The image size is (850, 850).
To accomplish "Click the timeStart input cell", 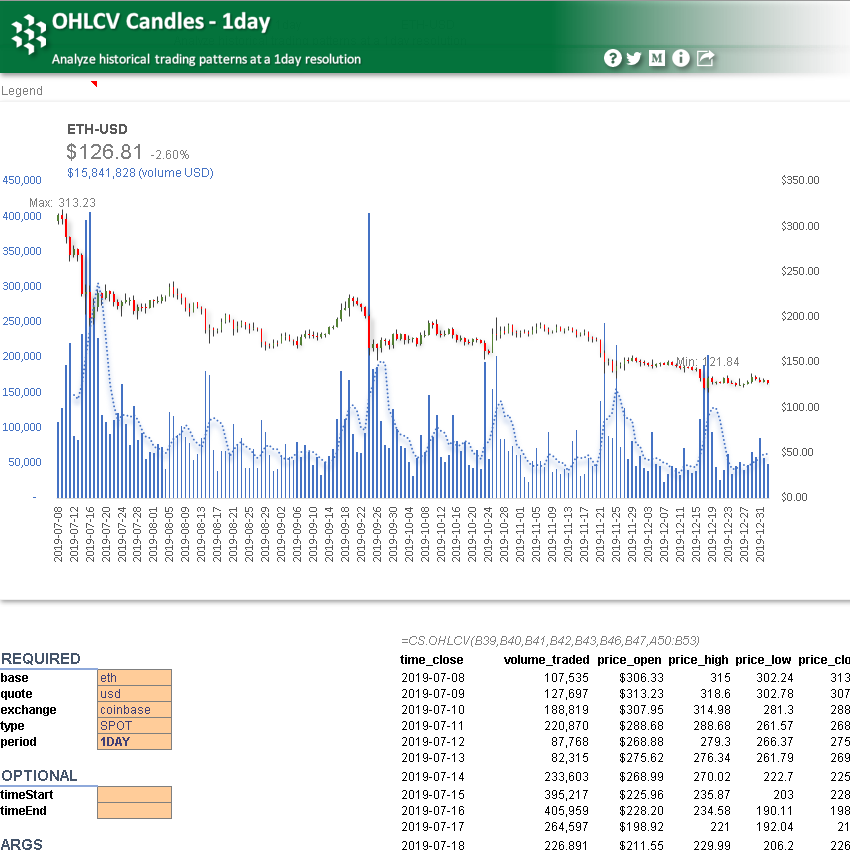I will pos(134,795).
